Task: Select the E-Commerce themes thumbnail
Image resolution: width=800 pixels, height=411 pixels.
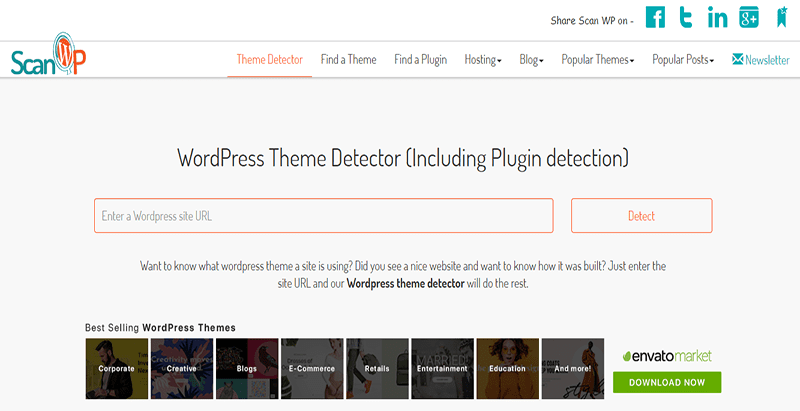Action: pos(311,368)
